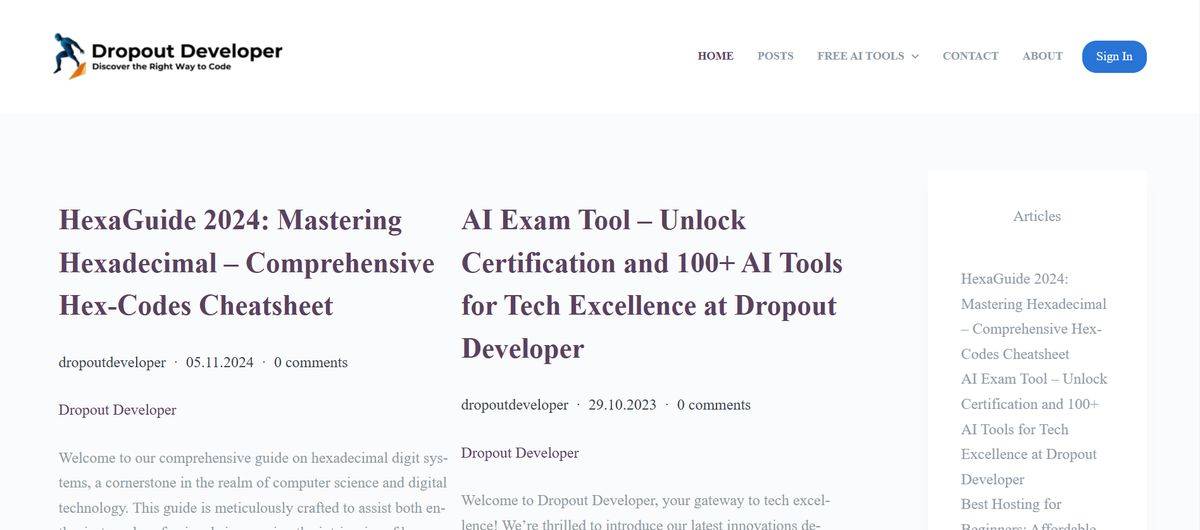Open 0 comments on the HexaGuide post
Screen dimensions: 1200x530
pyautogui.click(x=311, y=362)
